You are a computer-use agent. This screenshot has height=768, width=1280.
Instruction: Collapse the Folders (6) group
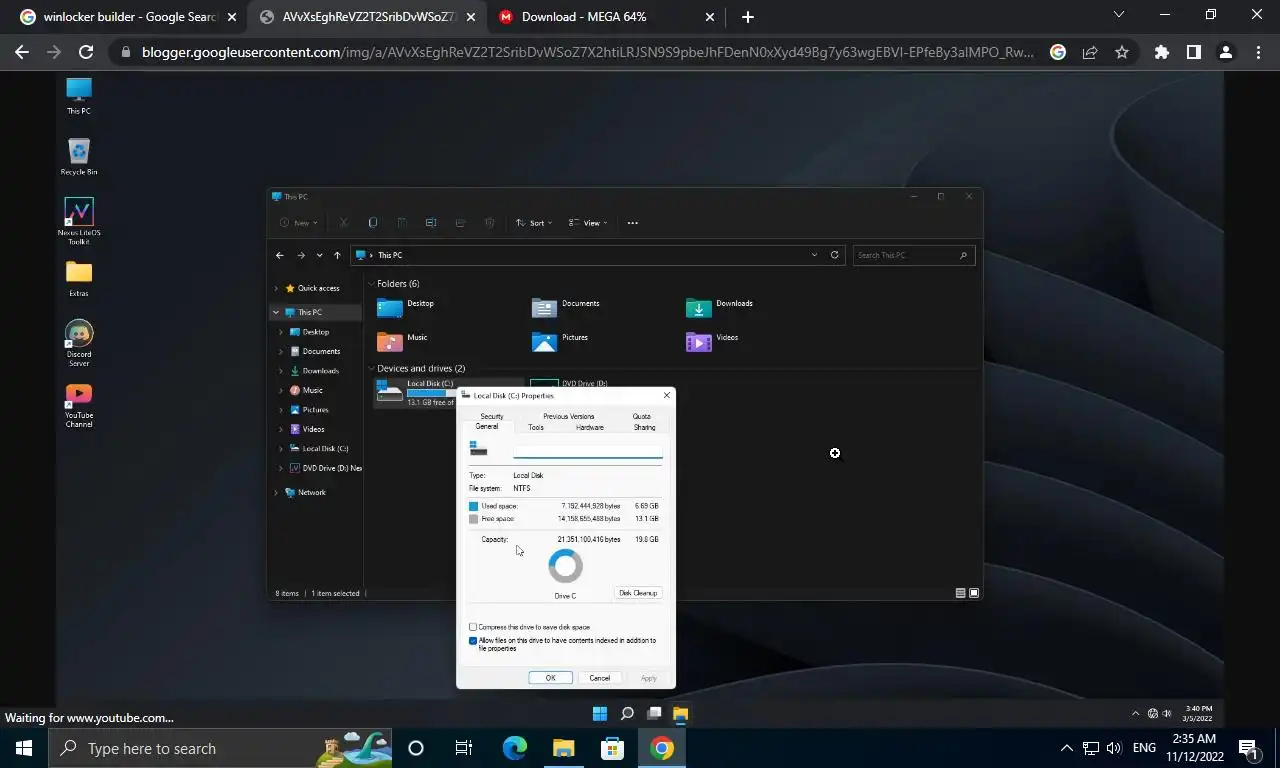click(x=372, y=284)
